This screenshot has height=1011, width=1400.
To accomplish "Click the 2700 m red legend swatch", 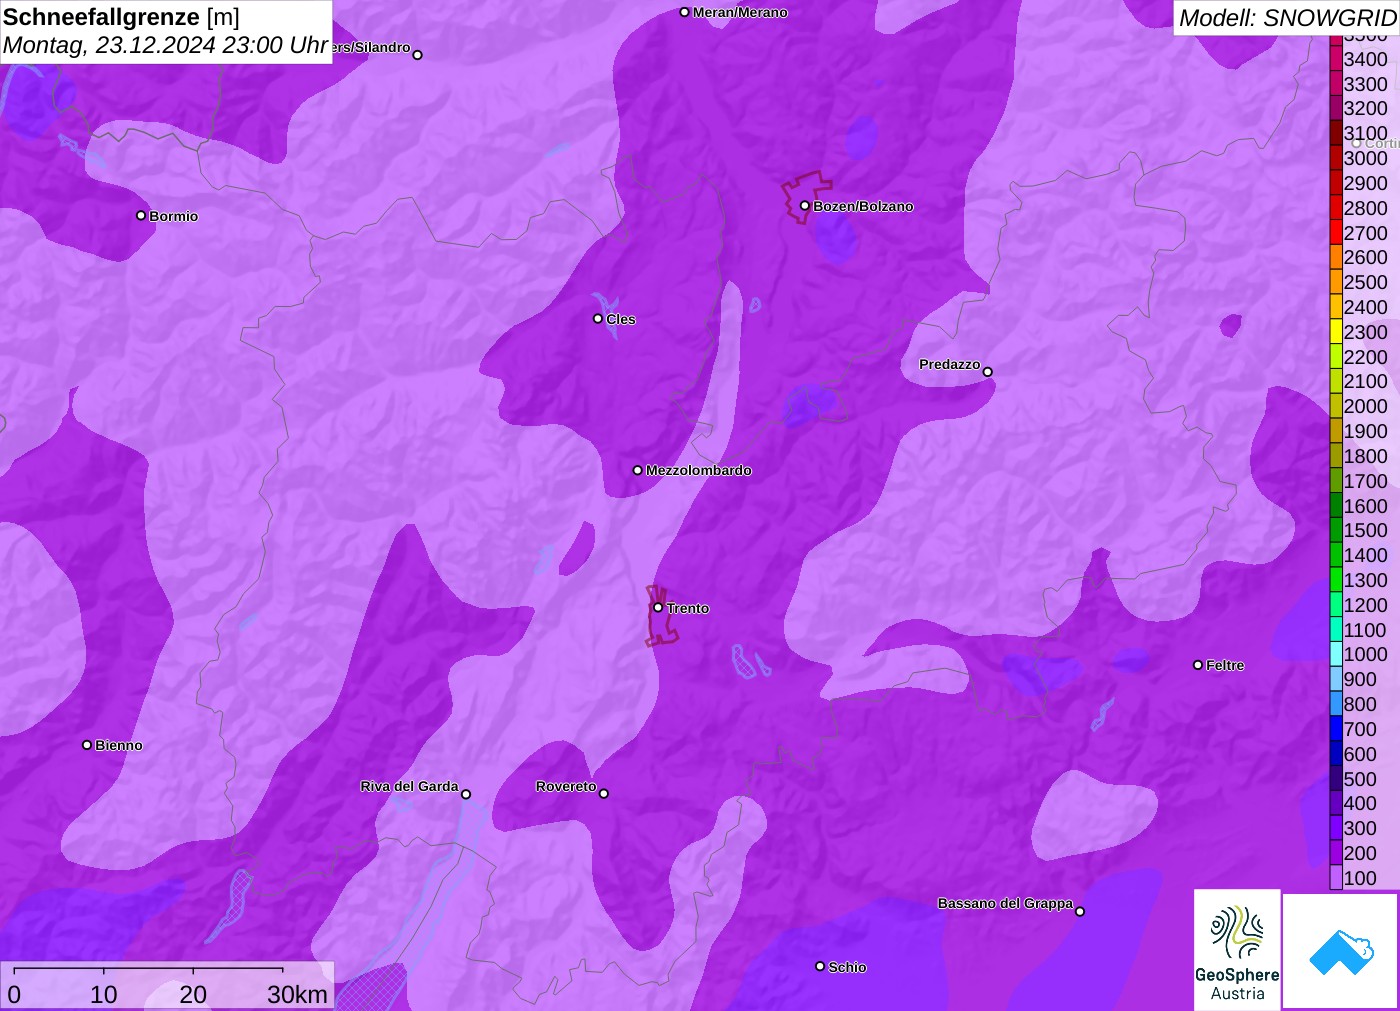I will (x=1336, y=233).
